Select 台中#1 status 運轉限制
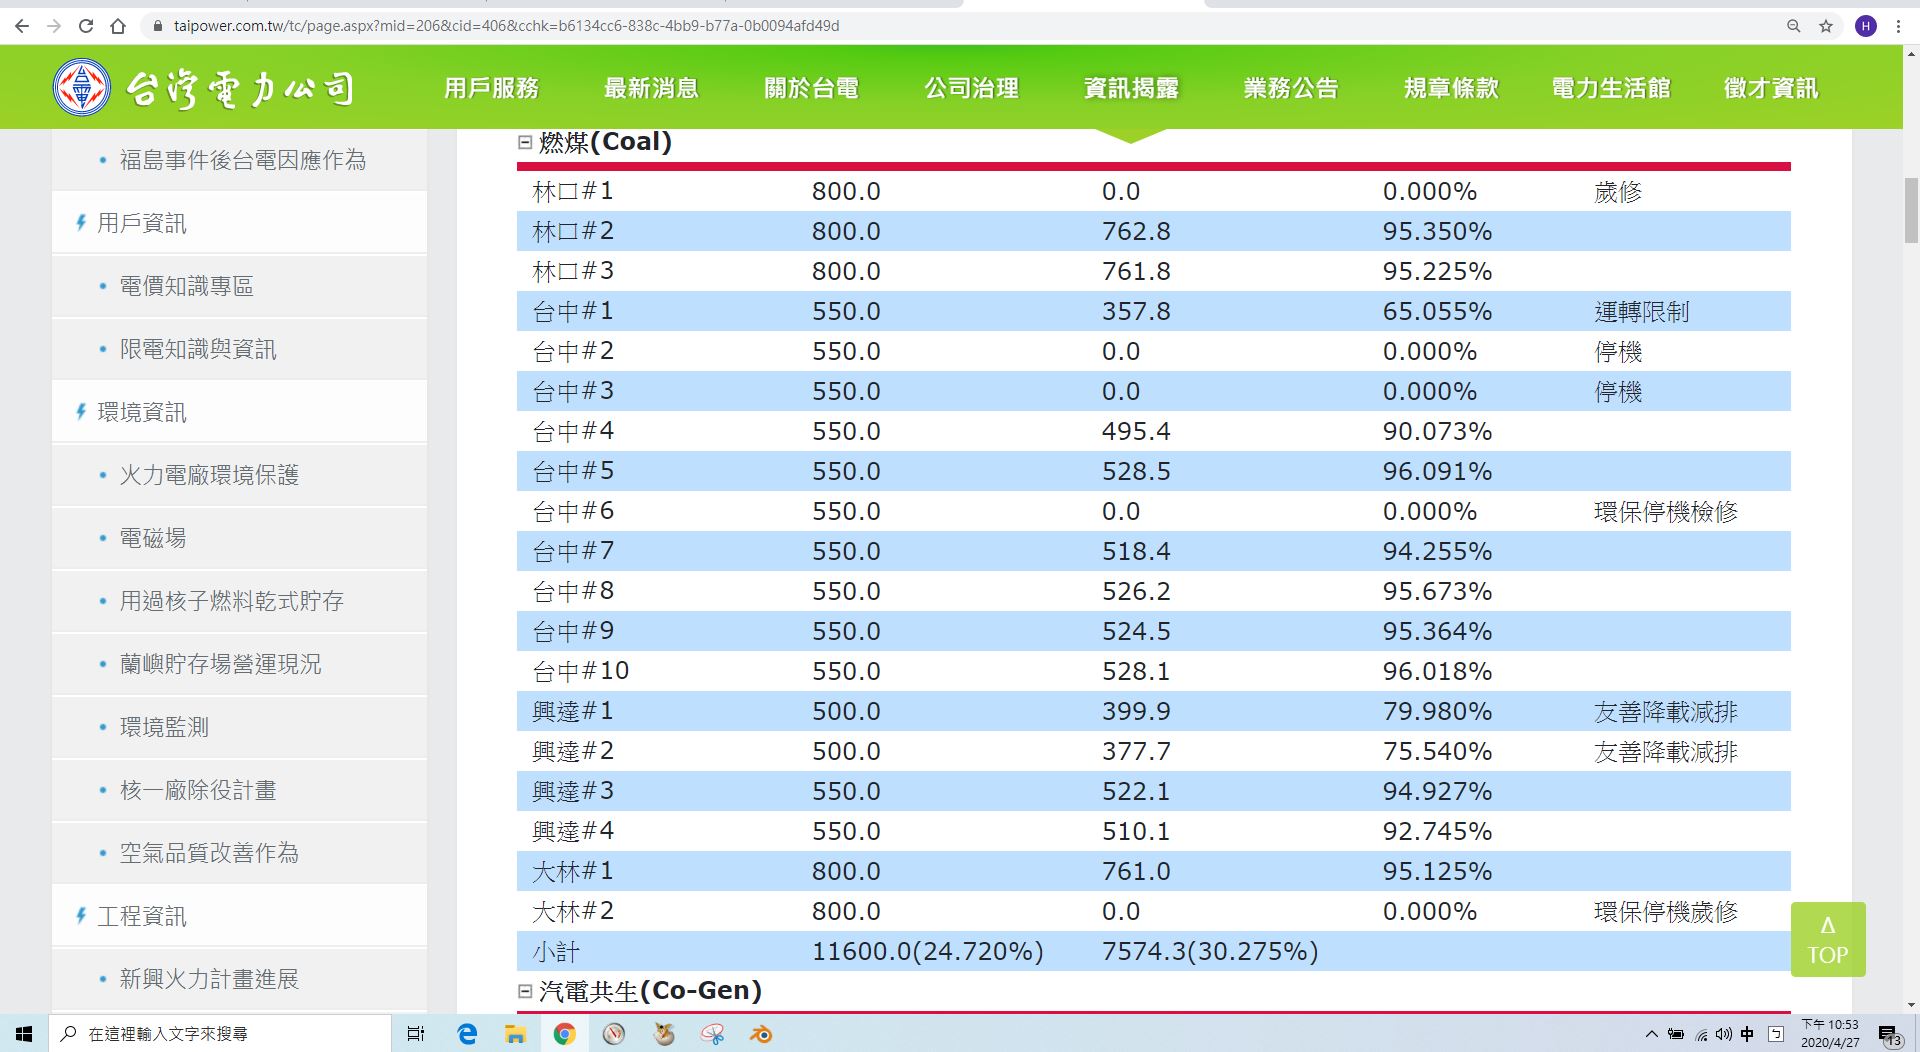This screenshot has width=1920, height=1052. pos(1641,312)
